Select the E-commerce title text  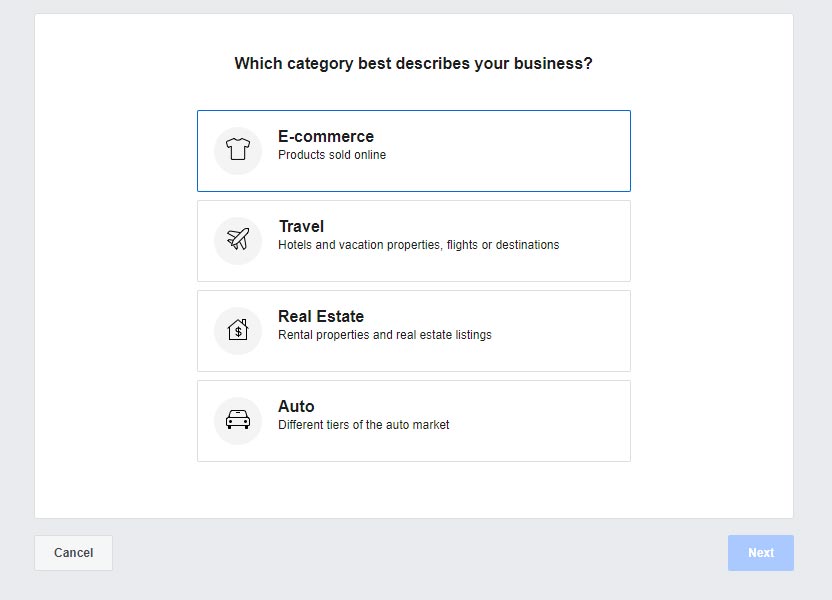(326, 136)
